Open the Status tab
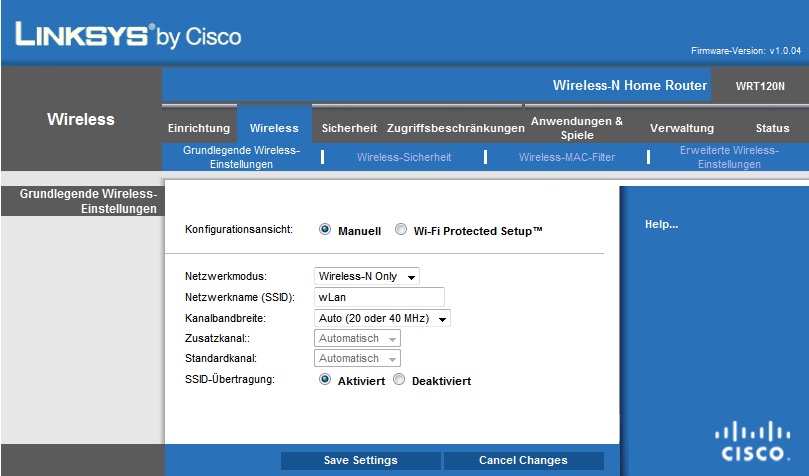Screen dimensions: 809x476 [772, 128]
